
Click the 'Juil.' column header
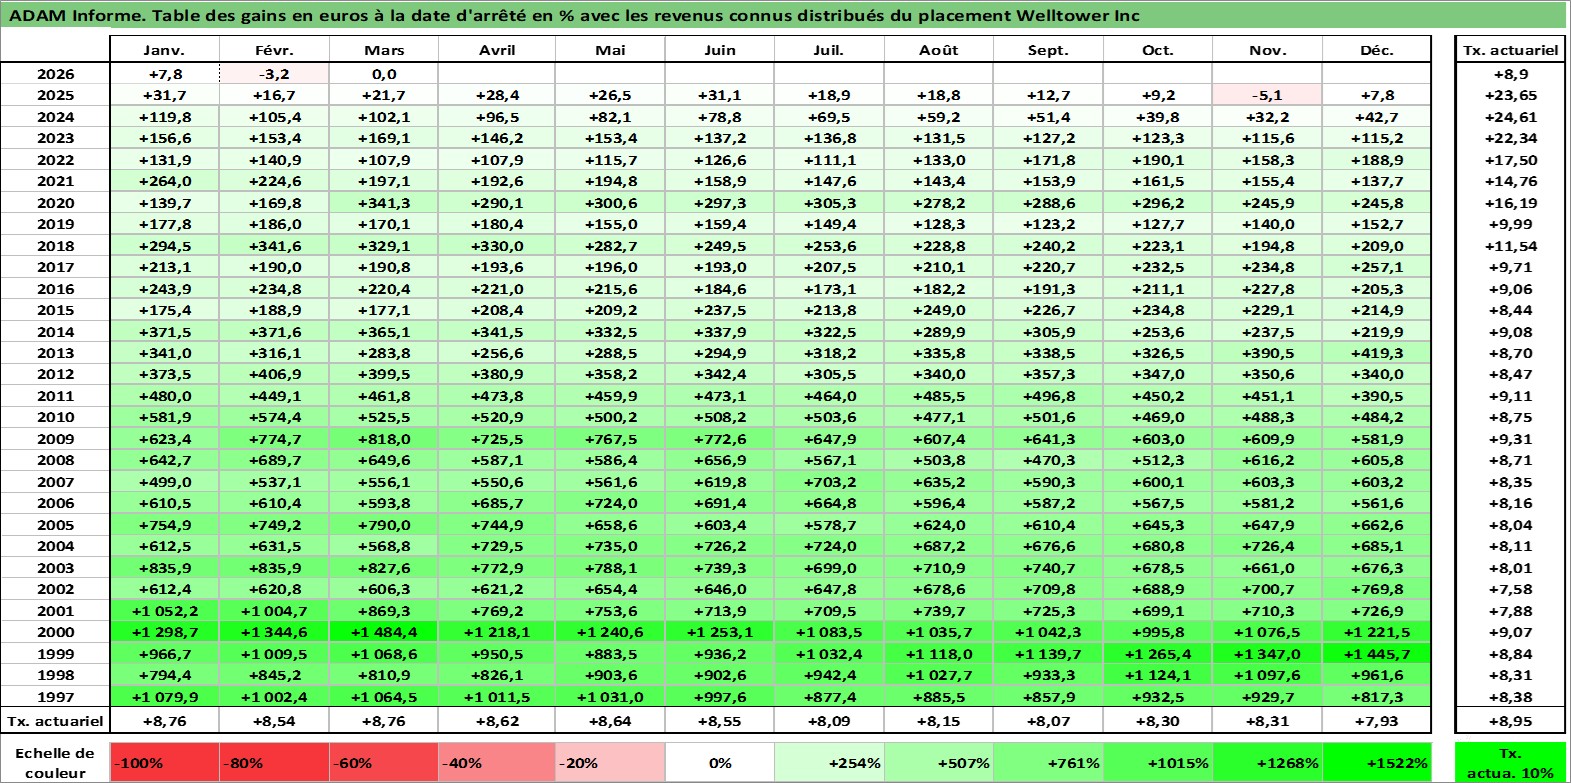[829, 50]
